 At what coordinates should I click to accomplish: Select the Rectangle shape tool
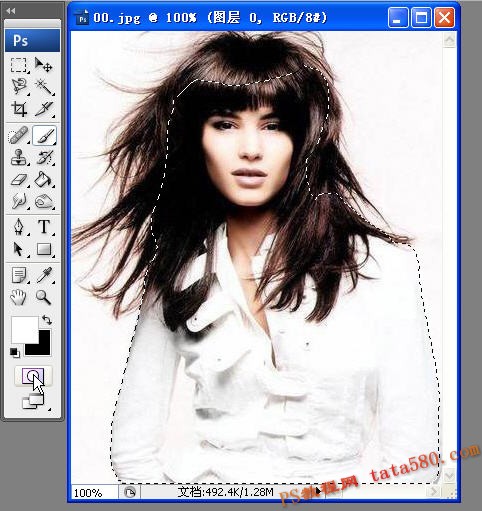click(x=44, y=249)
